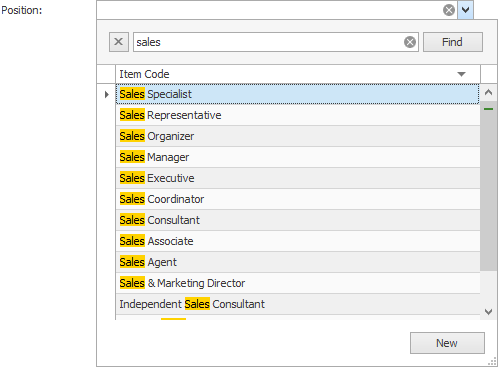Click the scrollbar up arrow
Screen dimensions: 498x367
[488, 92]
